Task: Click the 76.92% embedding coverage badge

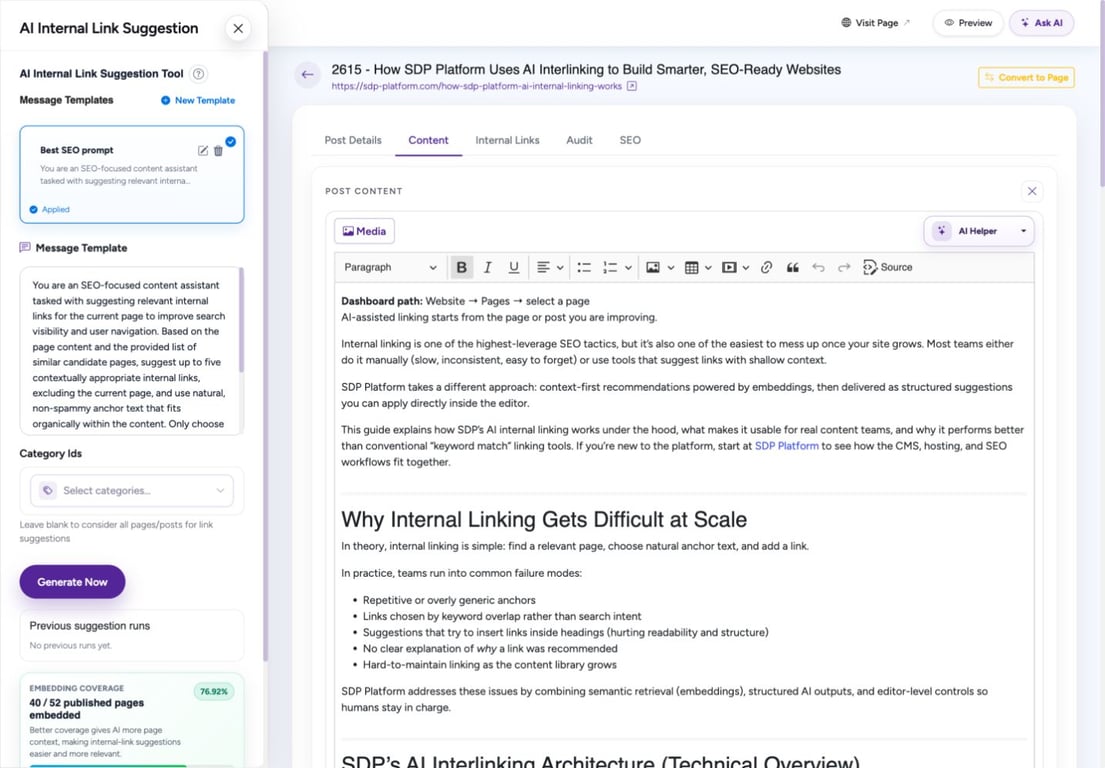Action: (214, 691)
